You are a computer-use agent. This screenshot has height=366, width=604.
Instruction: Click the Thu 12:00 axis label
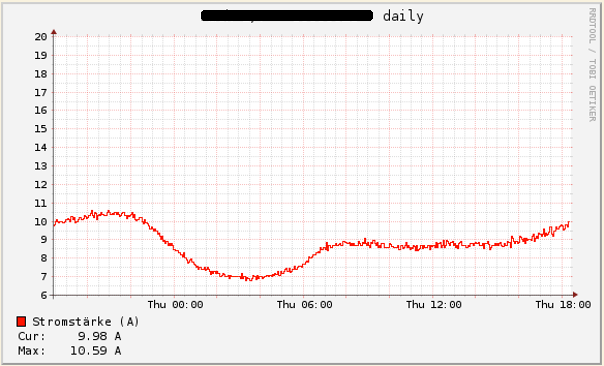pos(434,305)
